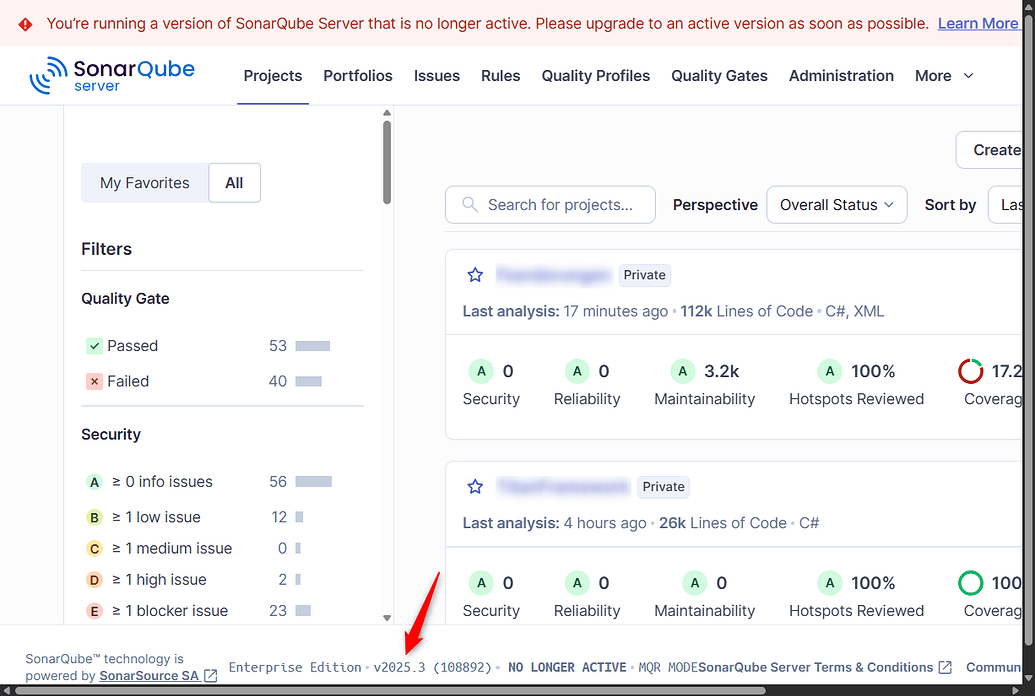Open the Overall Status perspective dropdown
Image resolution: width=1035 pixels, height=696 pixels.
click(x=836, y=204)
